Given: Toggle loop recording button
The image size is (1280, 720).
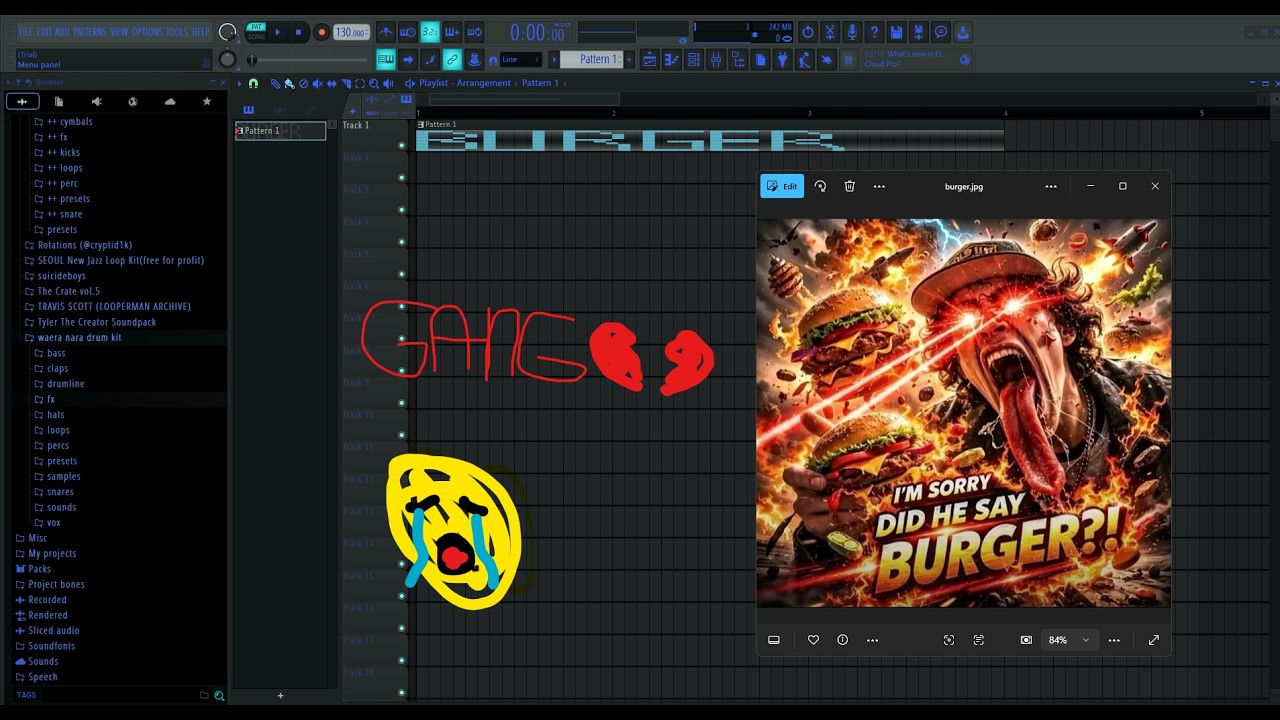Looking at the screenshot, I should click(x=475, y=32).
